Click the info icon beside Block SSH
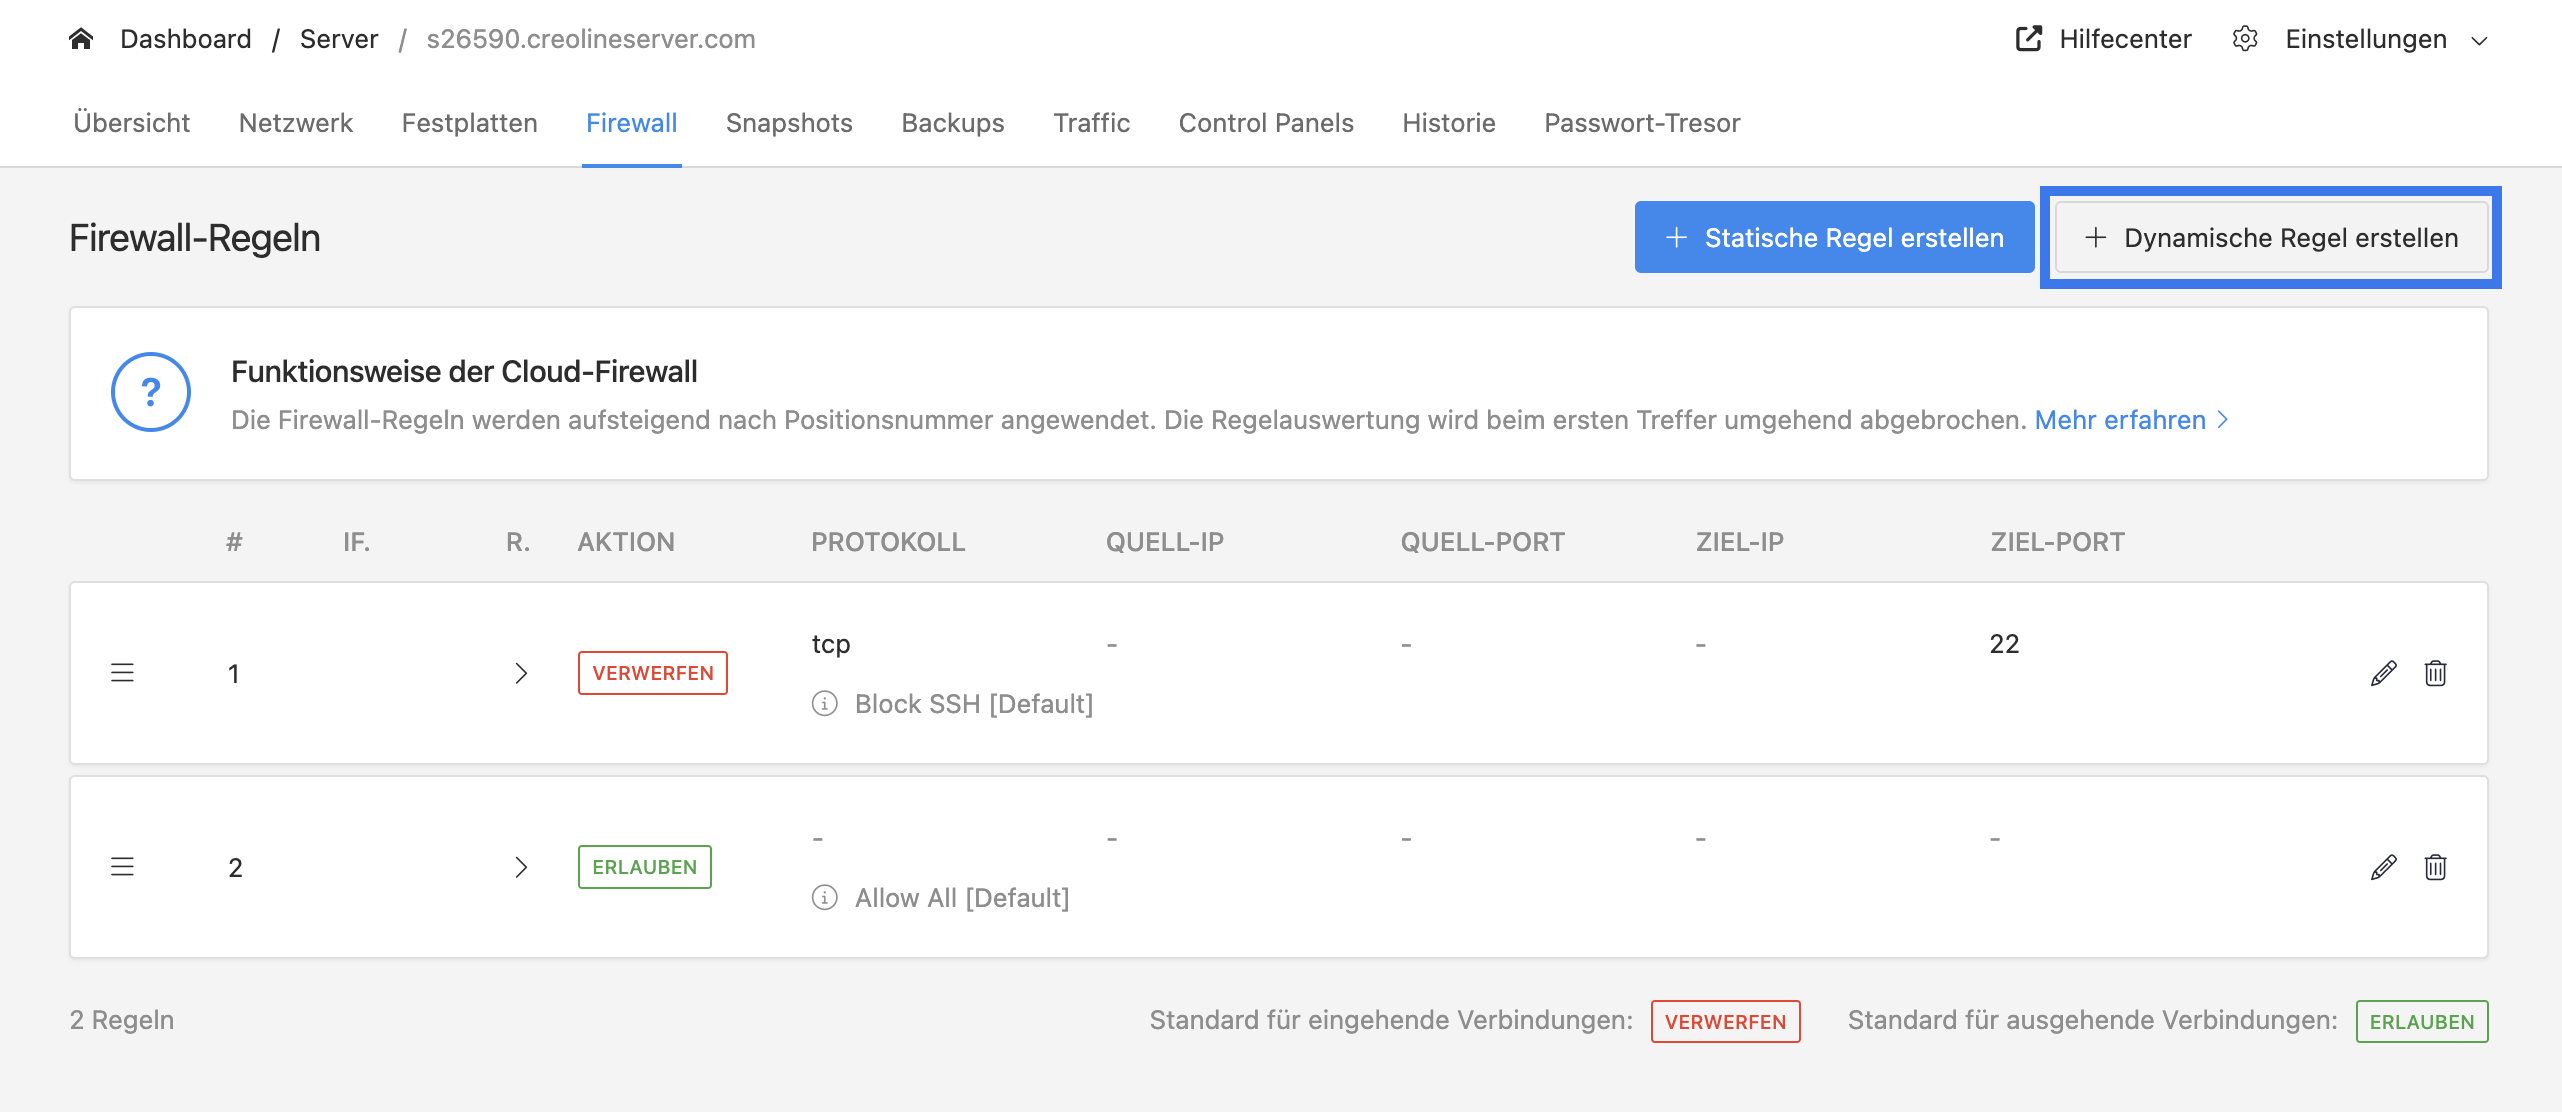This screenshot has width=2562, height=1112. tap(824, 704)
